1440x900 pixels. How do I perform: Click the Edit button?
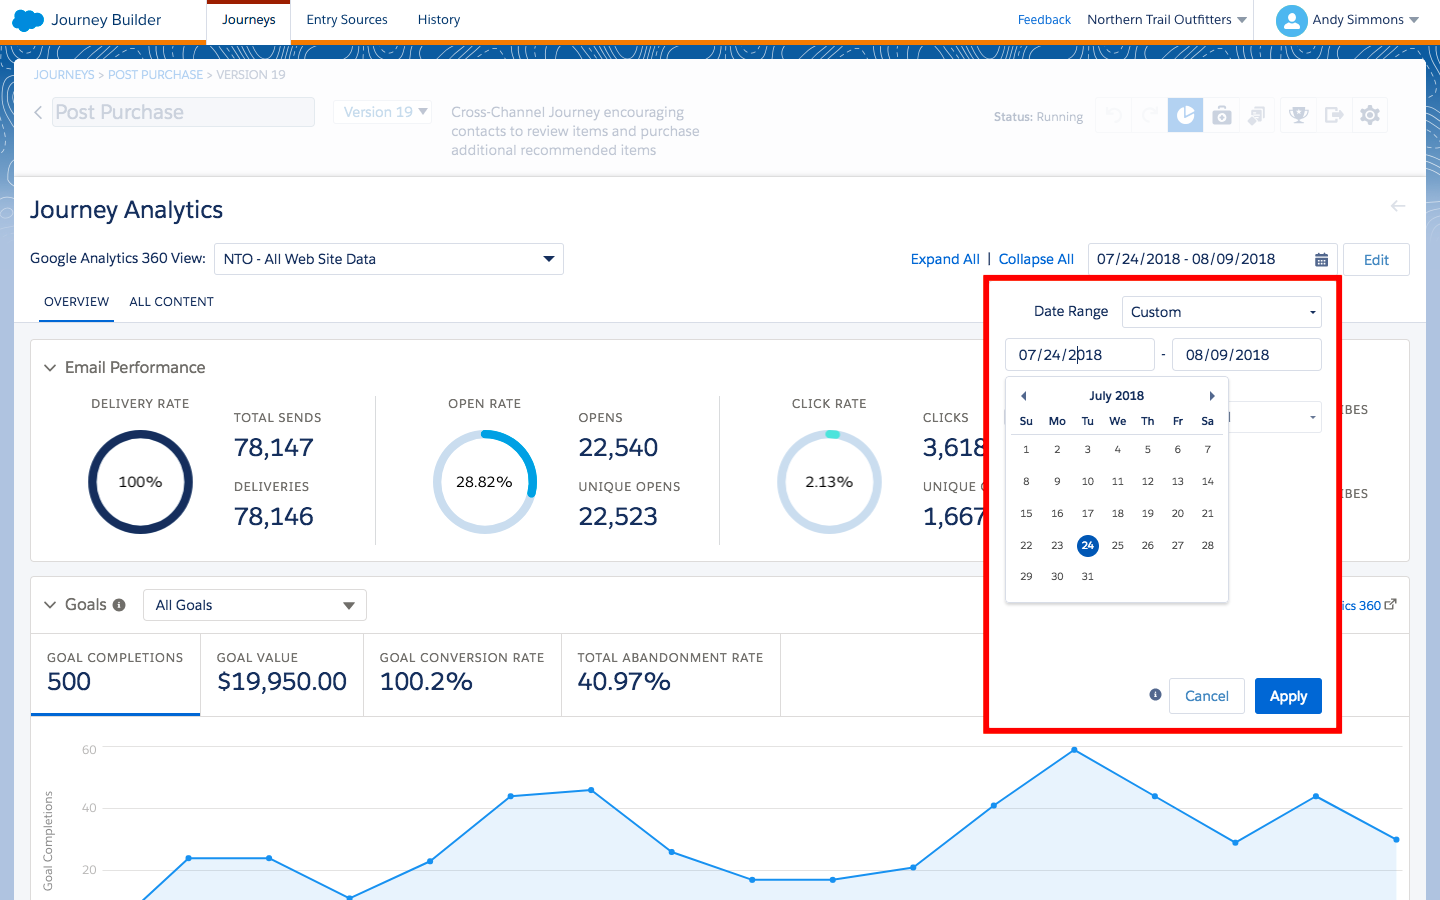pos(1376,260)
